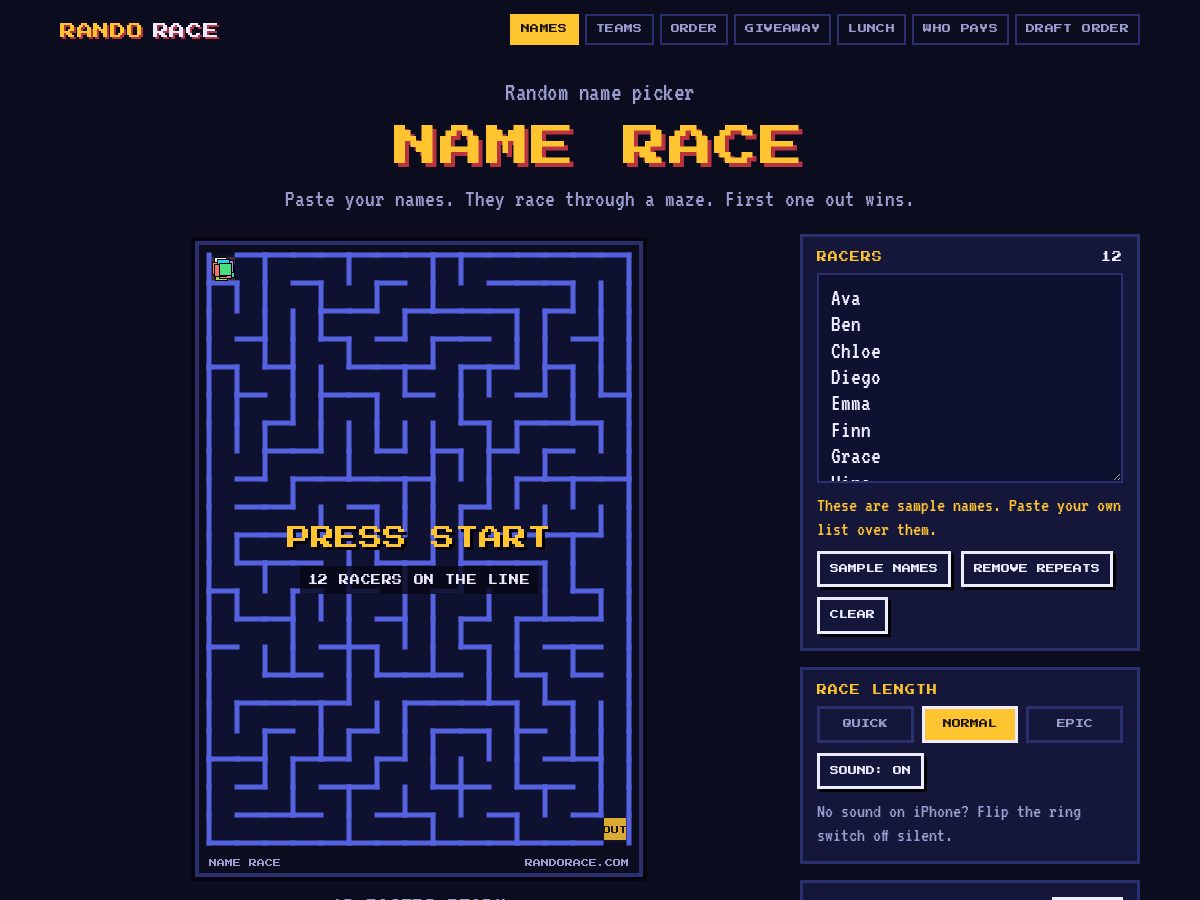Click the name Grace in racers list
Screen dimensions: 1200x900
(855, 457)
